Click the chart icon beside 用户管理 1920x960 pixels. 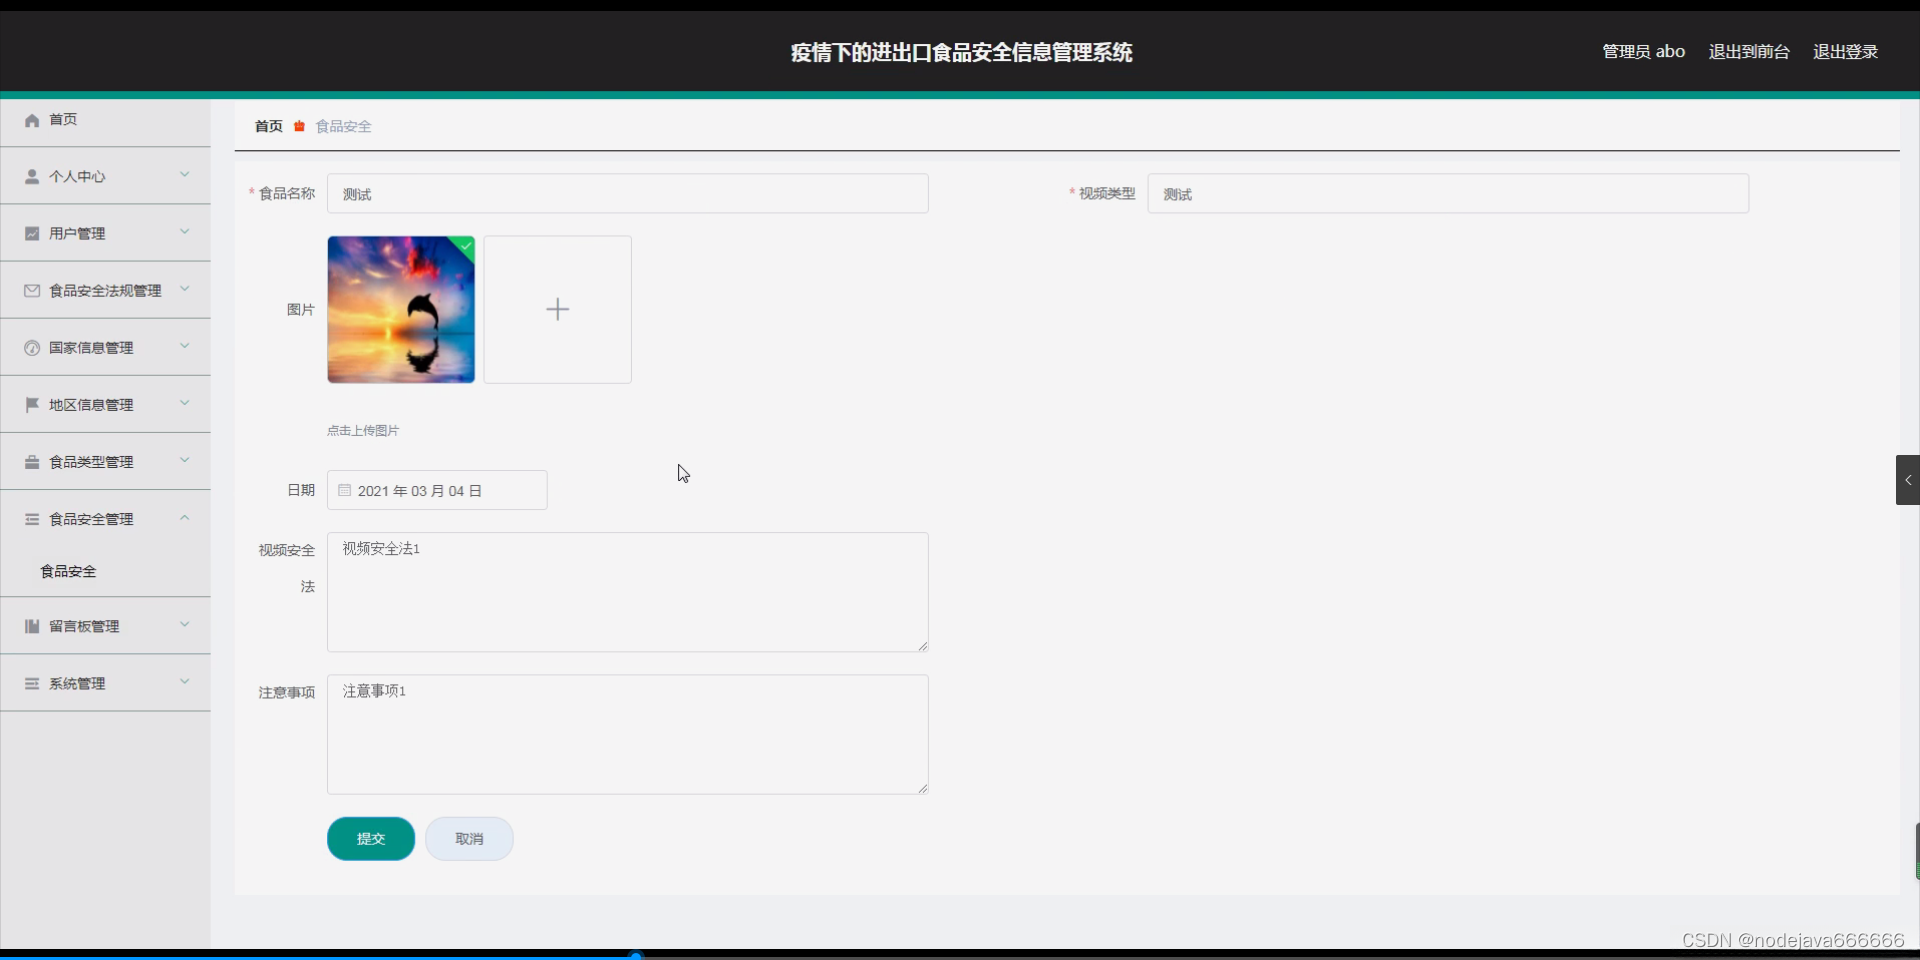(32, 234)
